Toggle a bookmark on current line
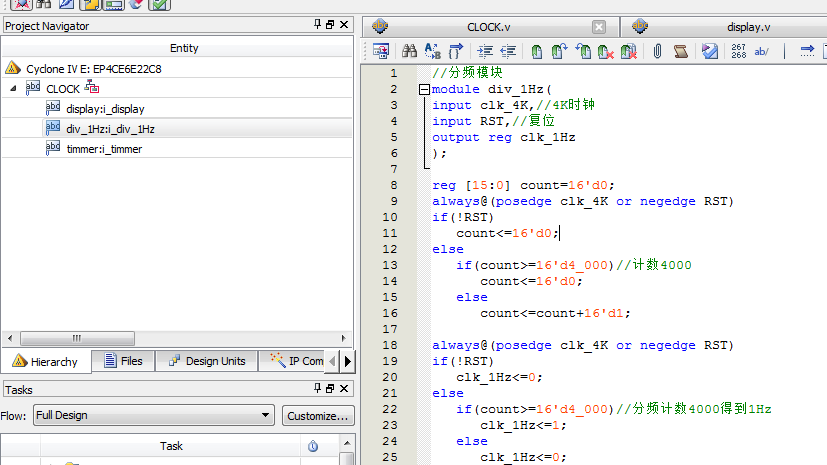The image size is (827, 465). (536, 52)
